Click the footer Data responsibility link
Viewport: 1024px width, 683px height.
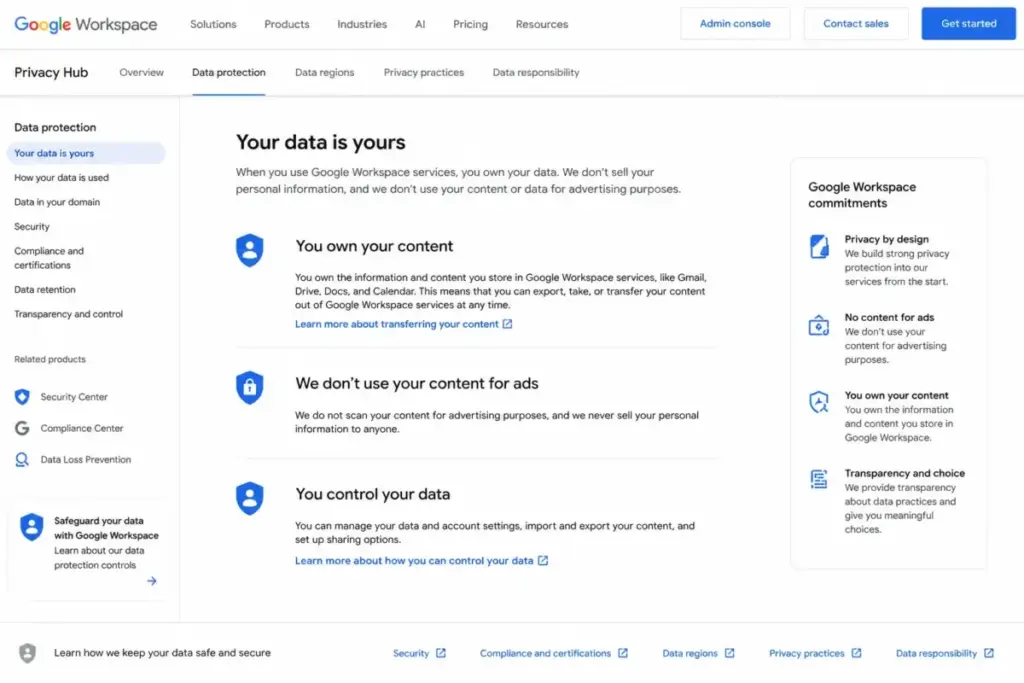pyautogui.click(x=936, y=653)
